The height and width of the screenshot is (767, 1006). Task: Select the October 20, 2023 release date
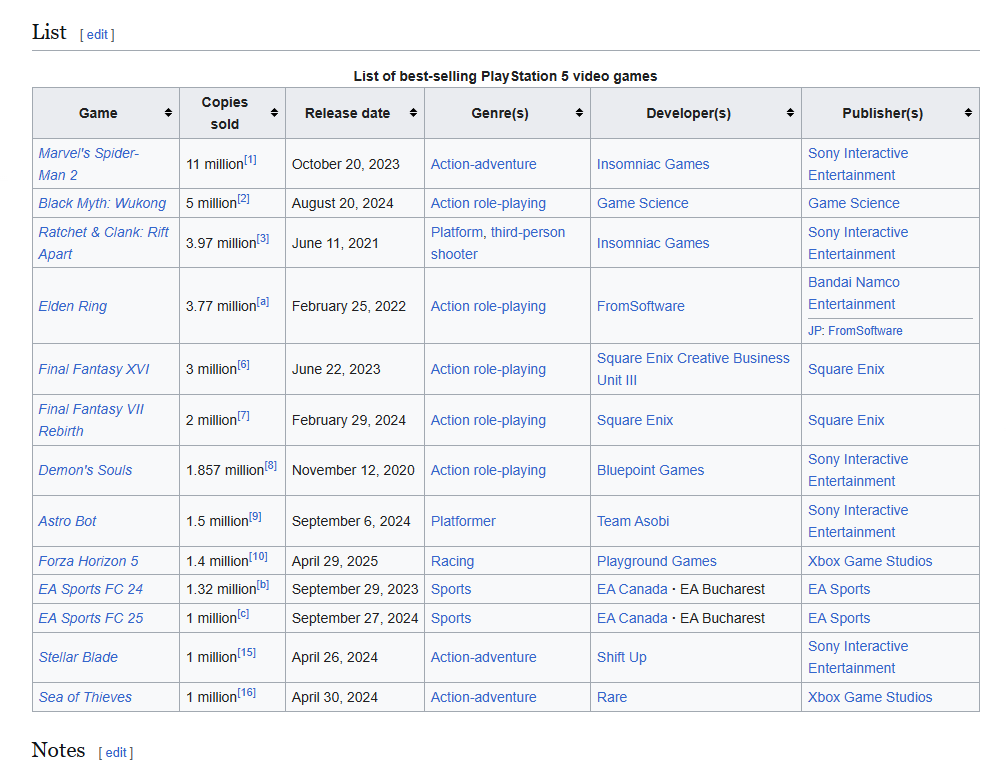[346, 164]
